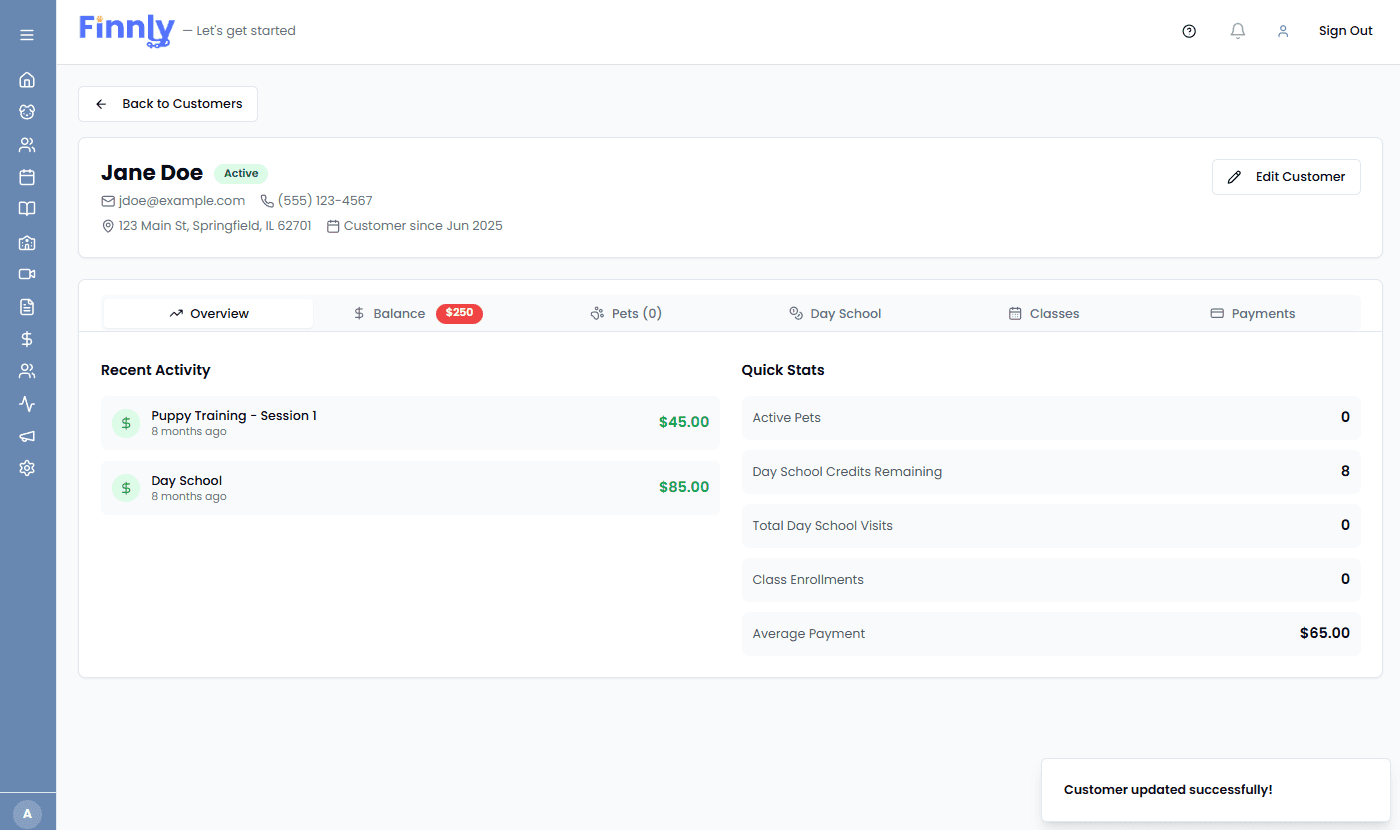
Task: Click the Edit Customer button
Action: tap(1286, 176)
